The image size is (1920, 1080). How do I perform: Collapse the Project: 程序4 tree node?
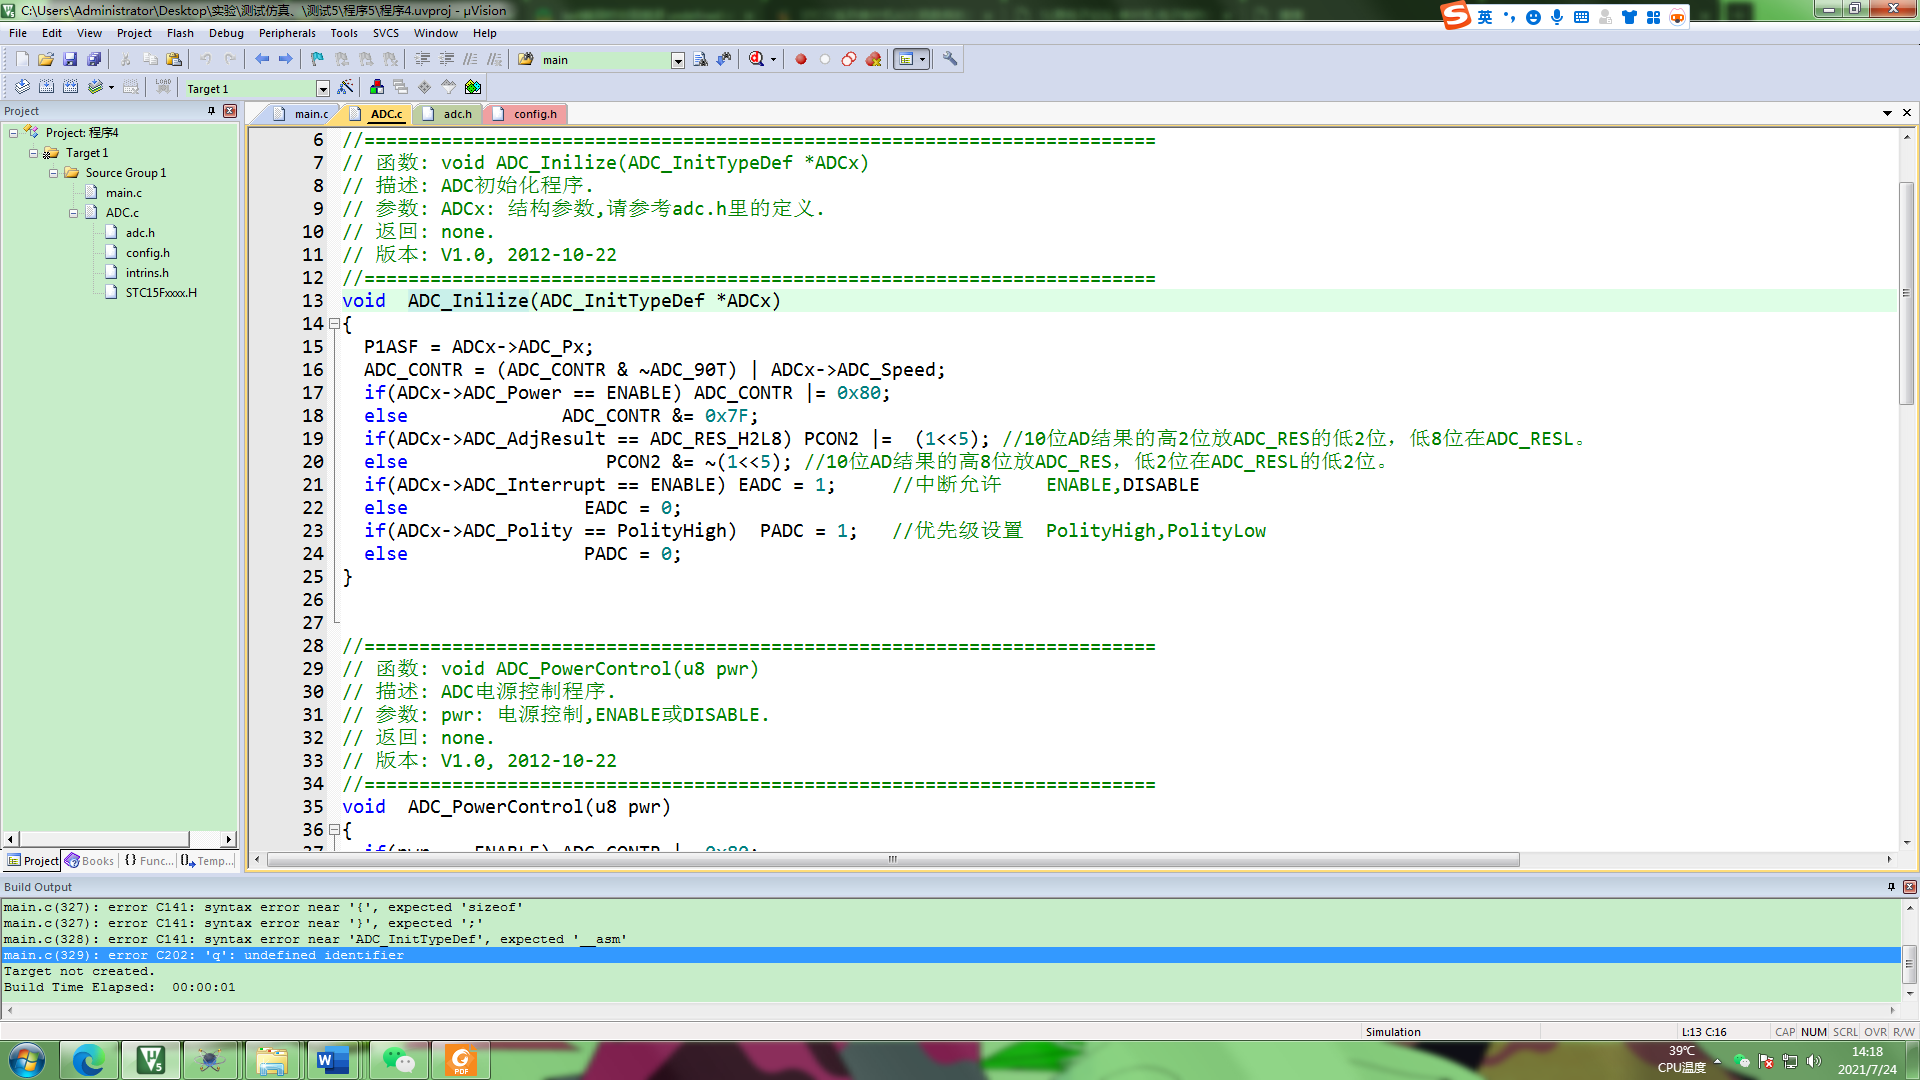click(x=13, y=133)
